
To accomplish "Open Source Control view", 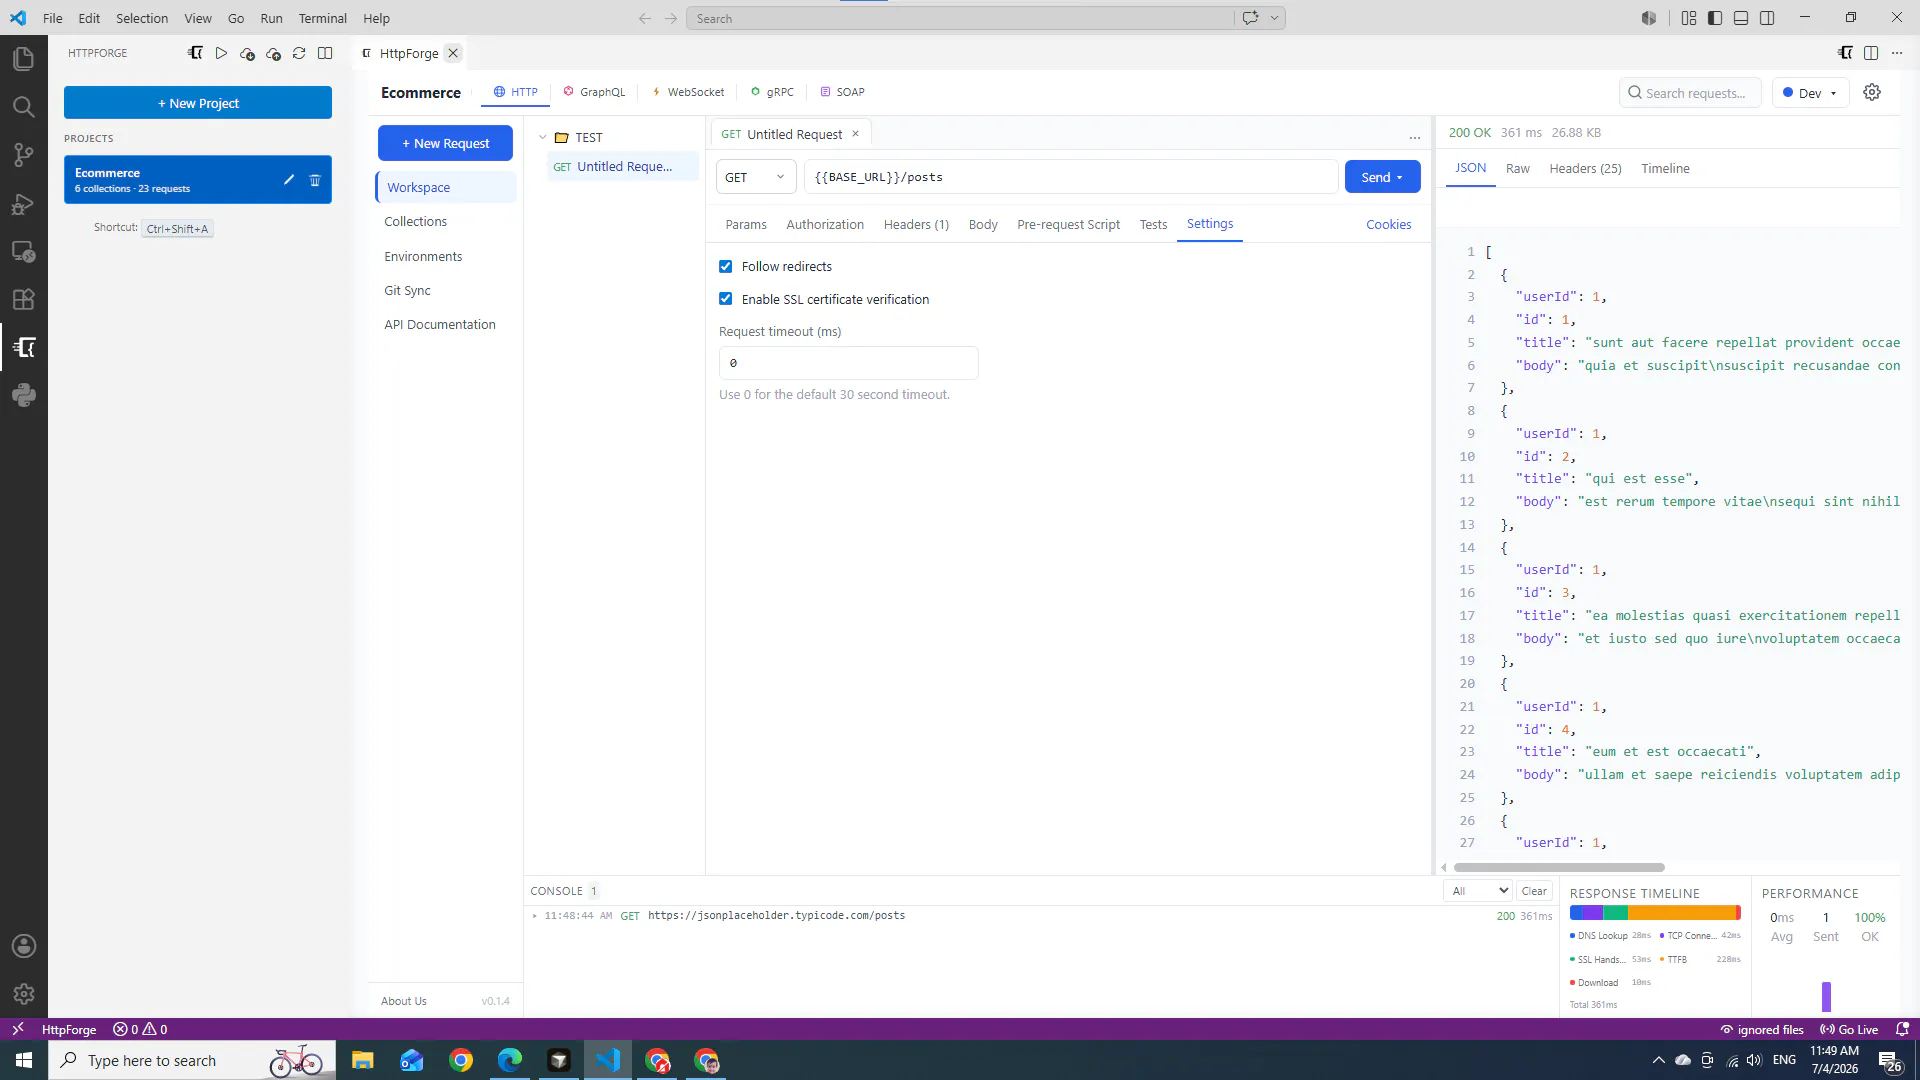I will tap(23, 155).
